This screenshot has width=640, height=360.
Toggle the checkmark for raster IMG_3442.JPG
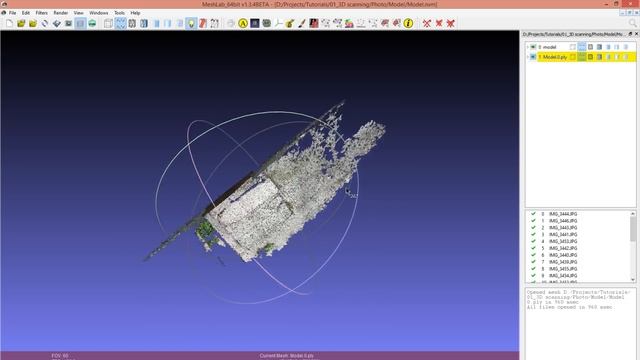[x=533, y=248]
